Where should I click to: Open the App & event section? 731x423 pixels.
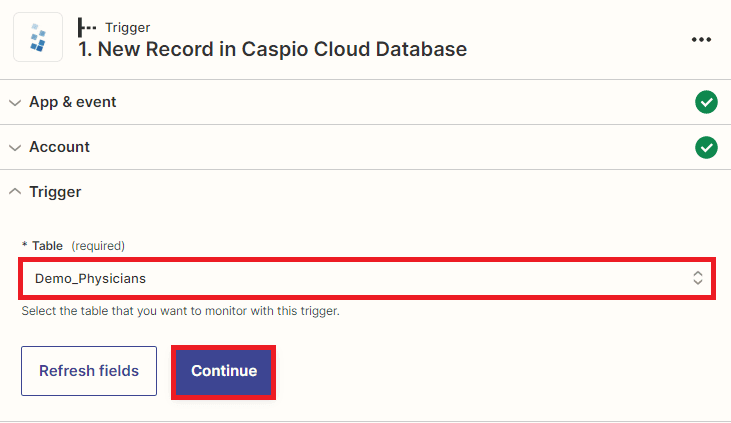pyautogui.click(x=73, y=102)
